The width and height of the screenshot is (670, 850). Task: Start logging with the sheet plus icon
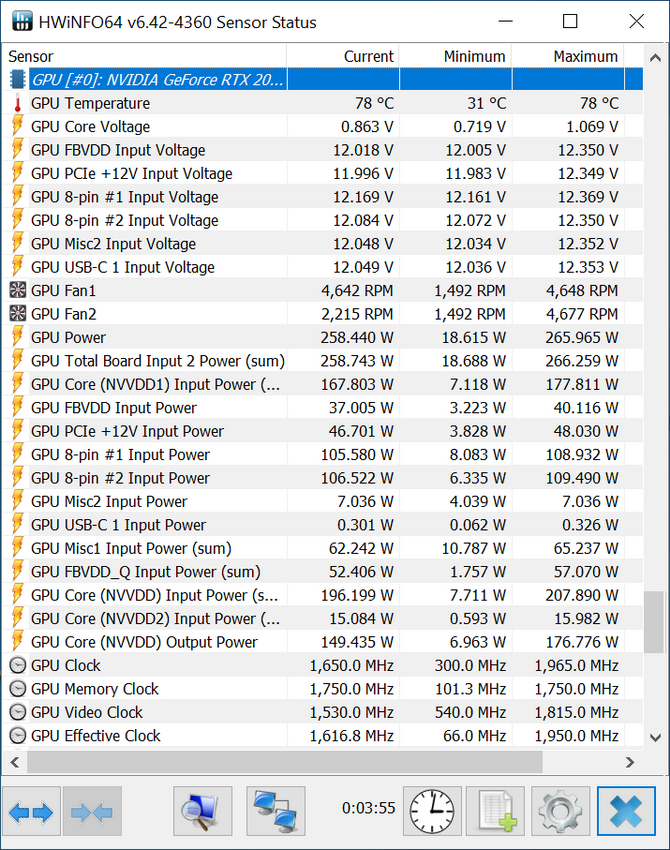pyautogui.click(x=496, y=812)
